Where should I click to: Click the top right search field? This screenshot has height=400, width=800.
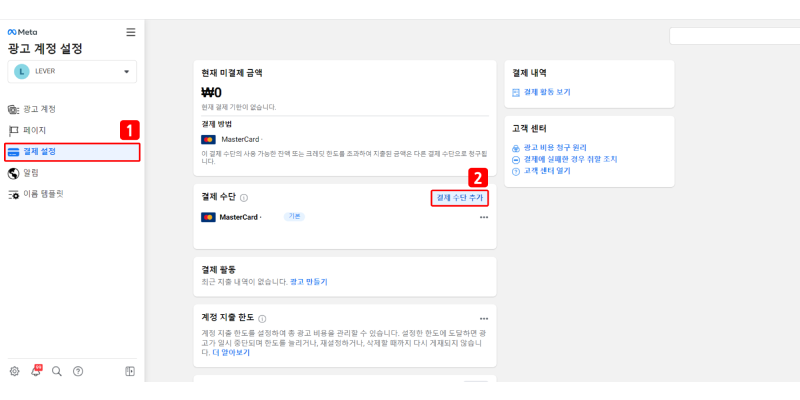pyautogui.click(x=735, y=36)
